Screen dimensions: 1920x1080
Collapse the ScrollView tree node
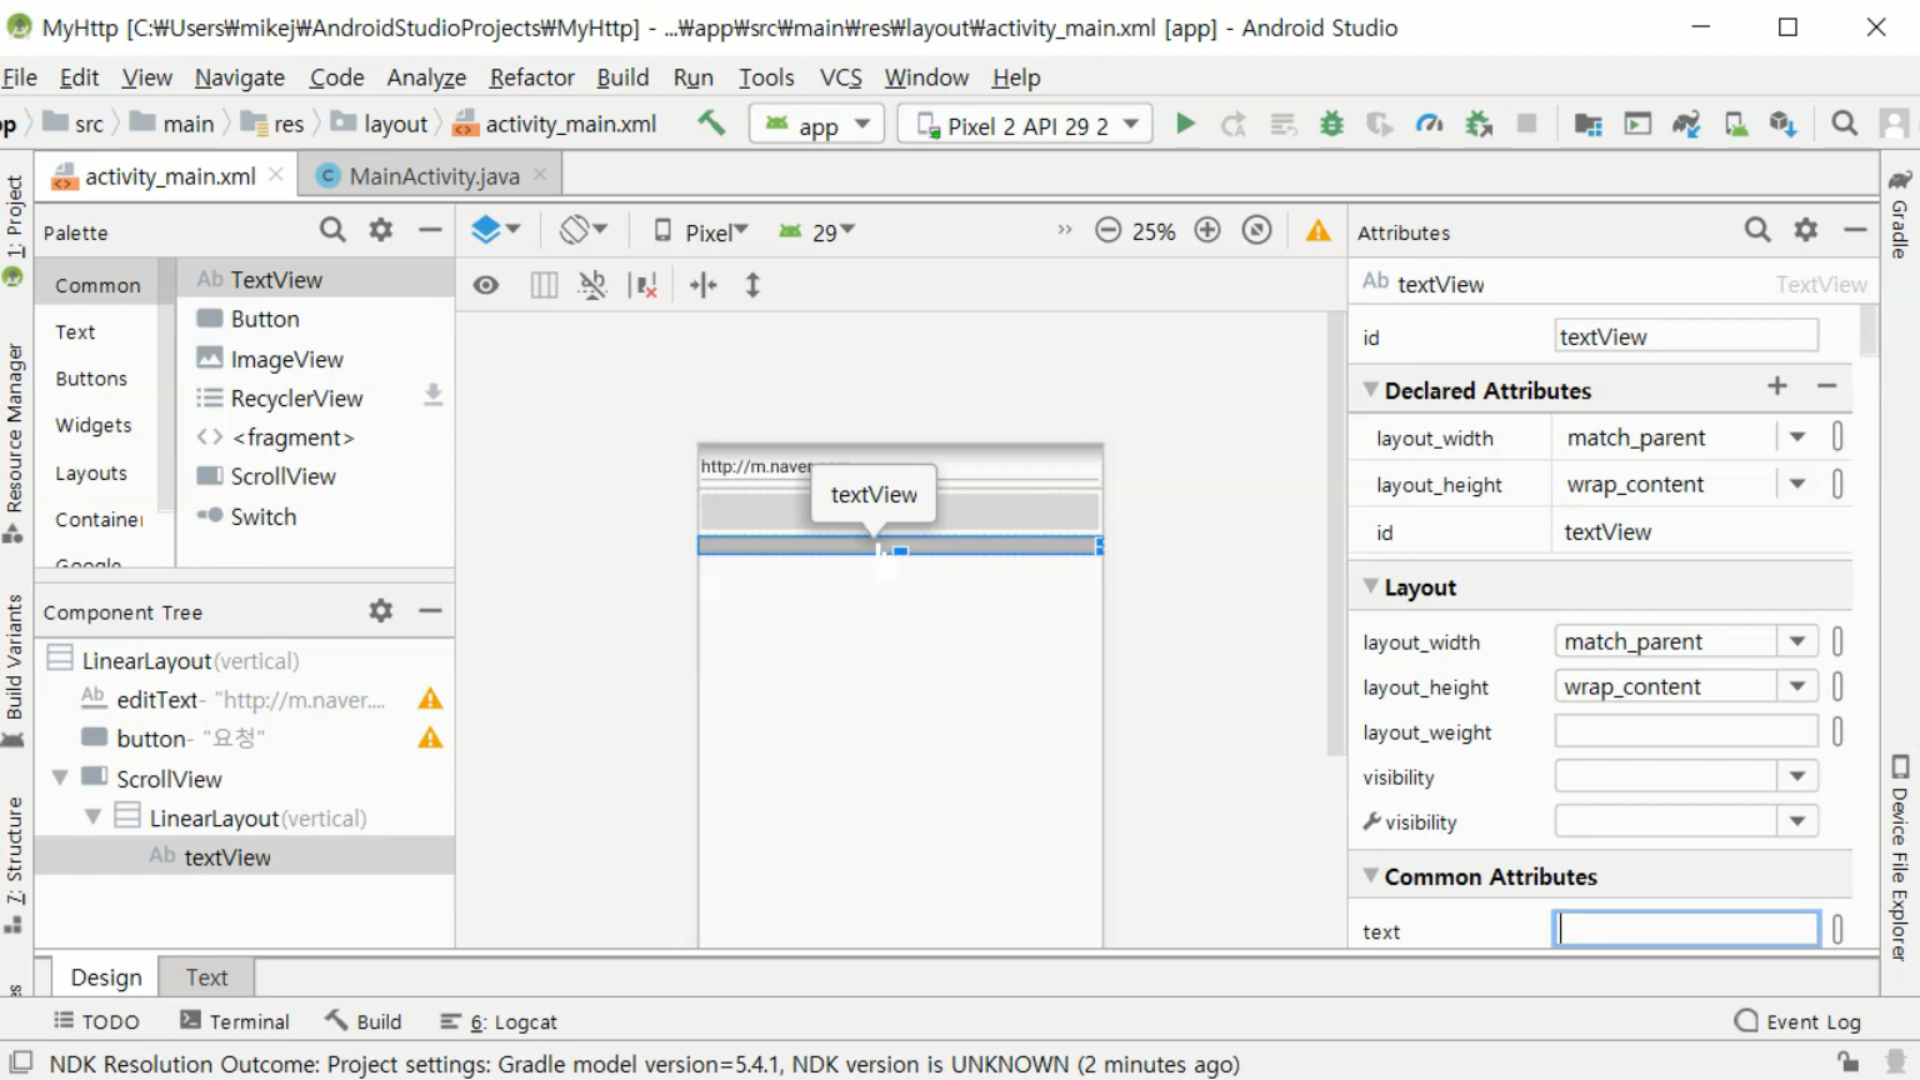click(60, 778)
